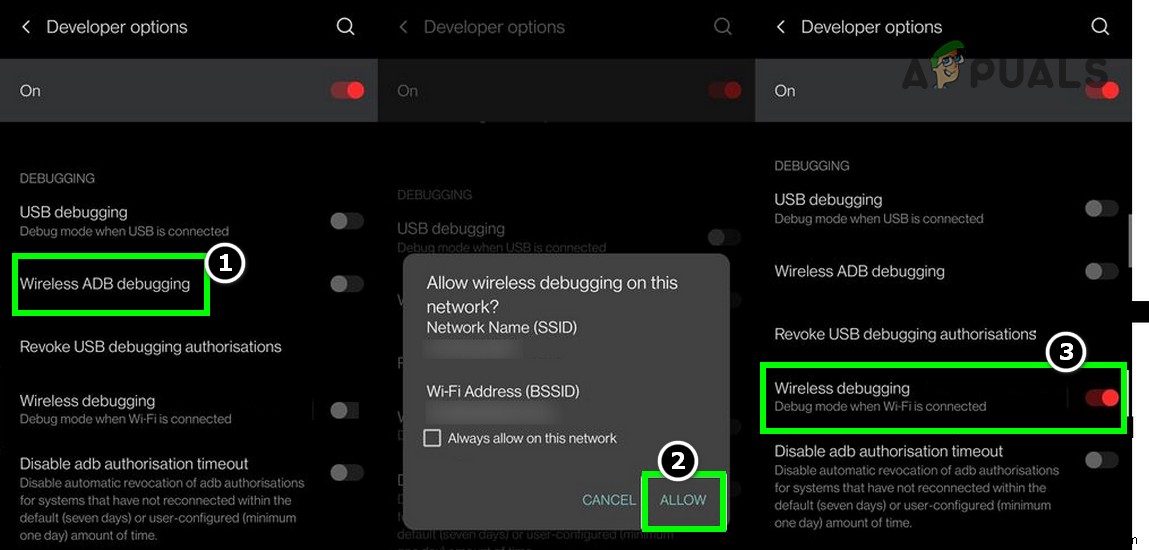Enable Disable adb authorisation timeout switch, right screen
Image resolution: width=1149 pixels, height=550 pixels.
tap(1101, 460)
